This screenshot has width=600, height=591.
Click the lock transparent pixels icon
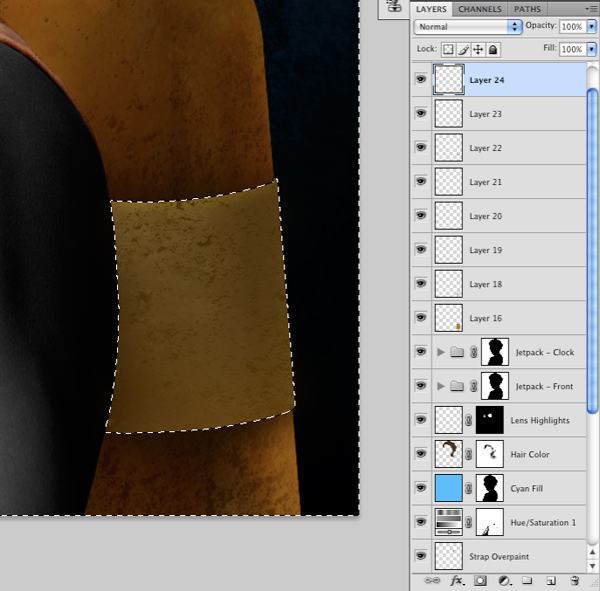pyautogui.click(x=448, y=50)
